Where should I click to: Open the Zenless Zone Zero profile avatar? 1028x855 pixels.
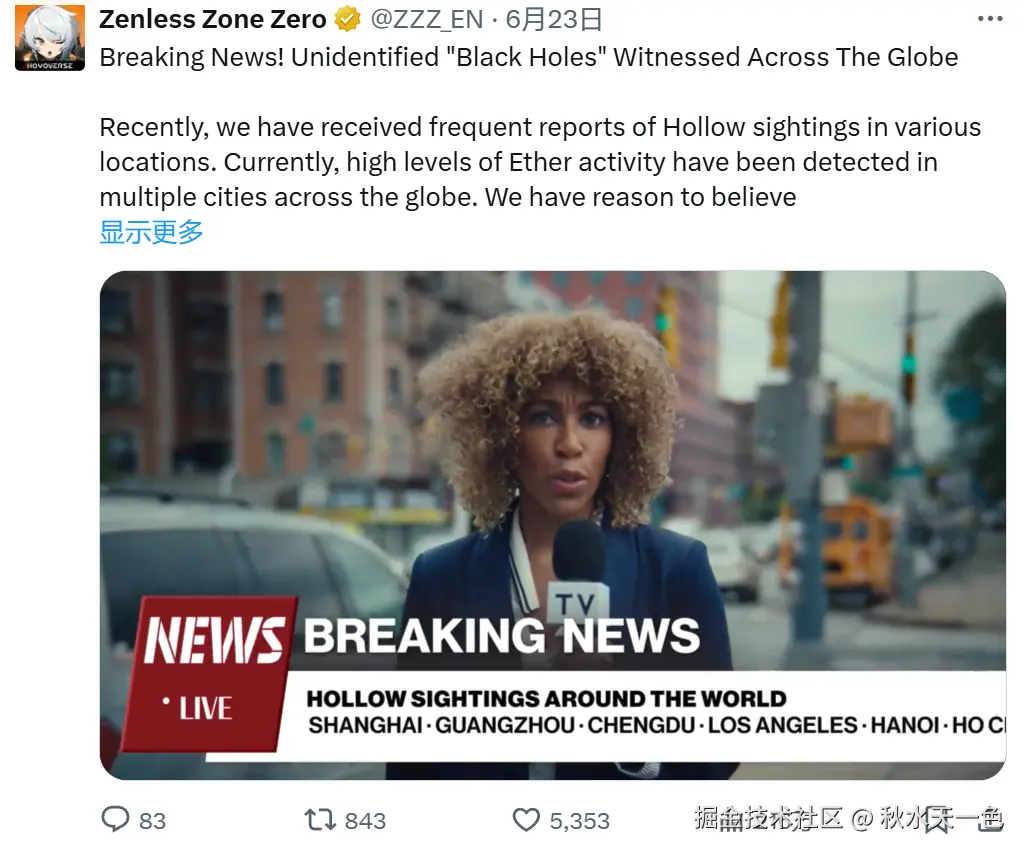pos(50,37)
